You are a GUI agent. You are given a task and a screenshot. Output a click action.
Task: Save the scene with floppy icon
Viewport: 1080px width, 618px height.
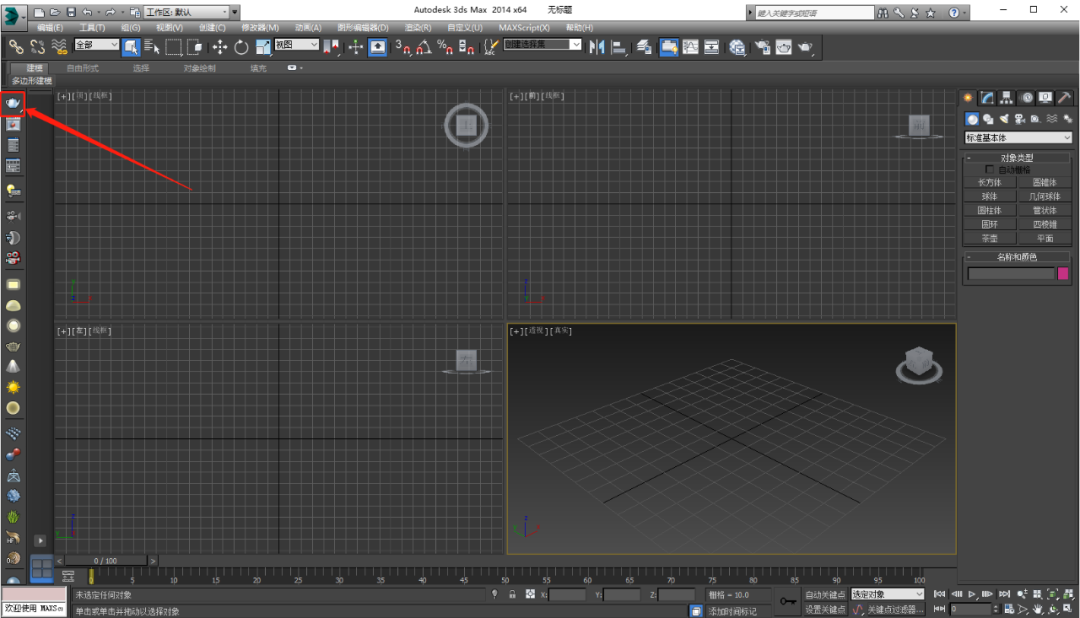[70, 12]
